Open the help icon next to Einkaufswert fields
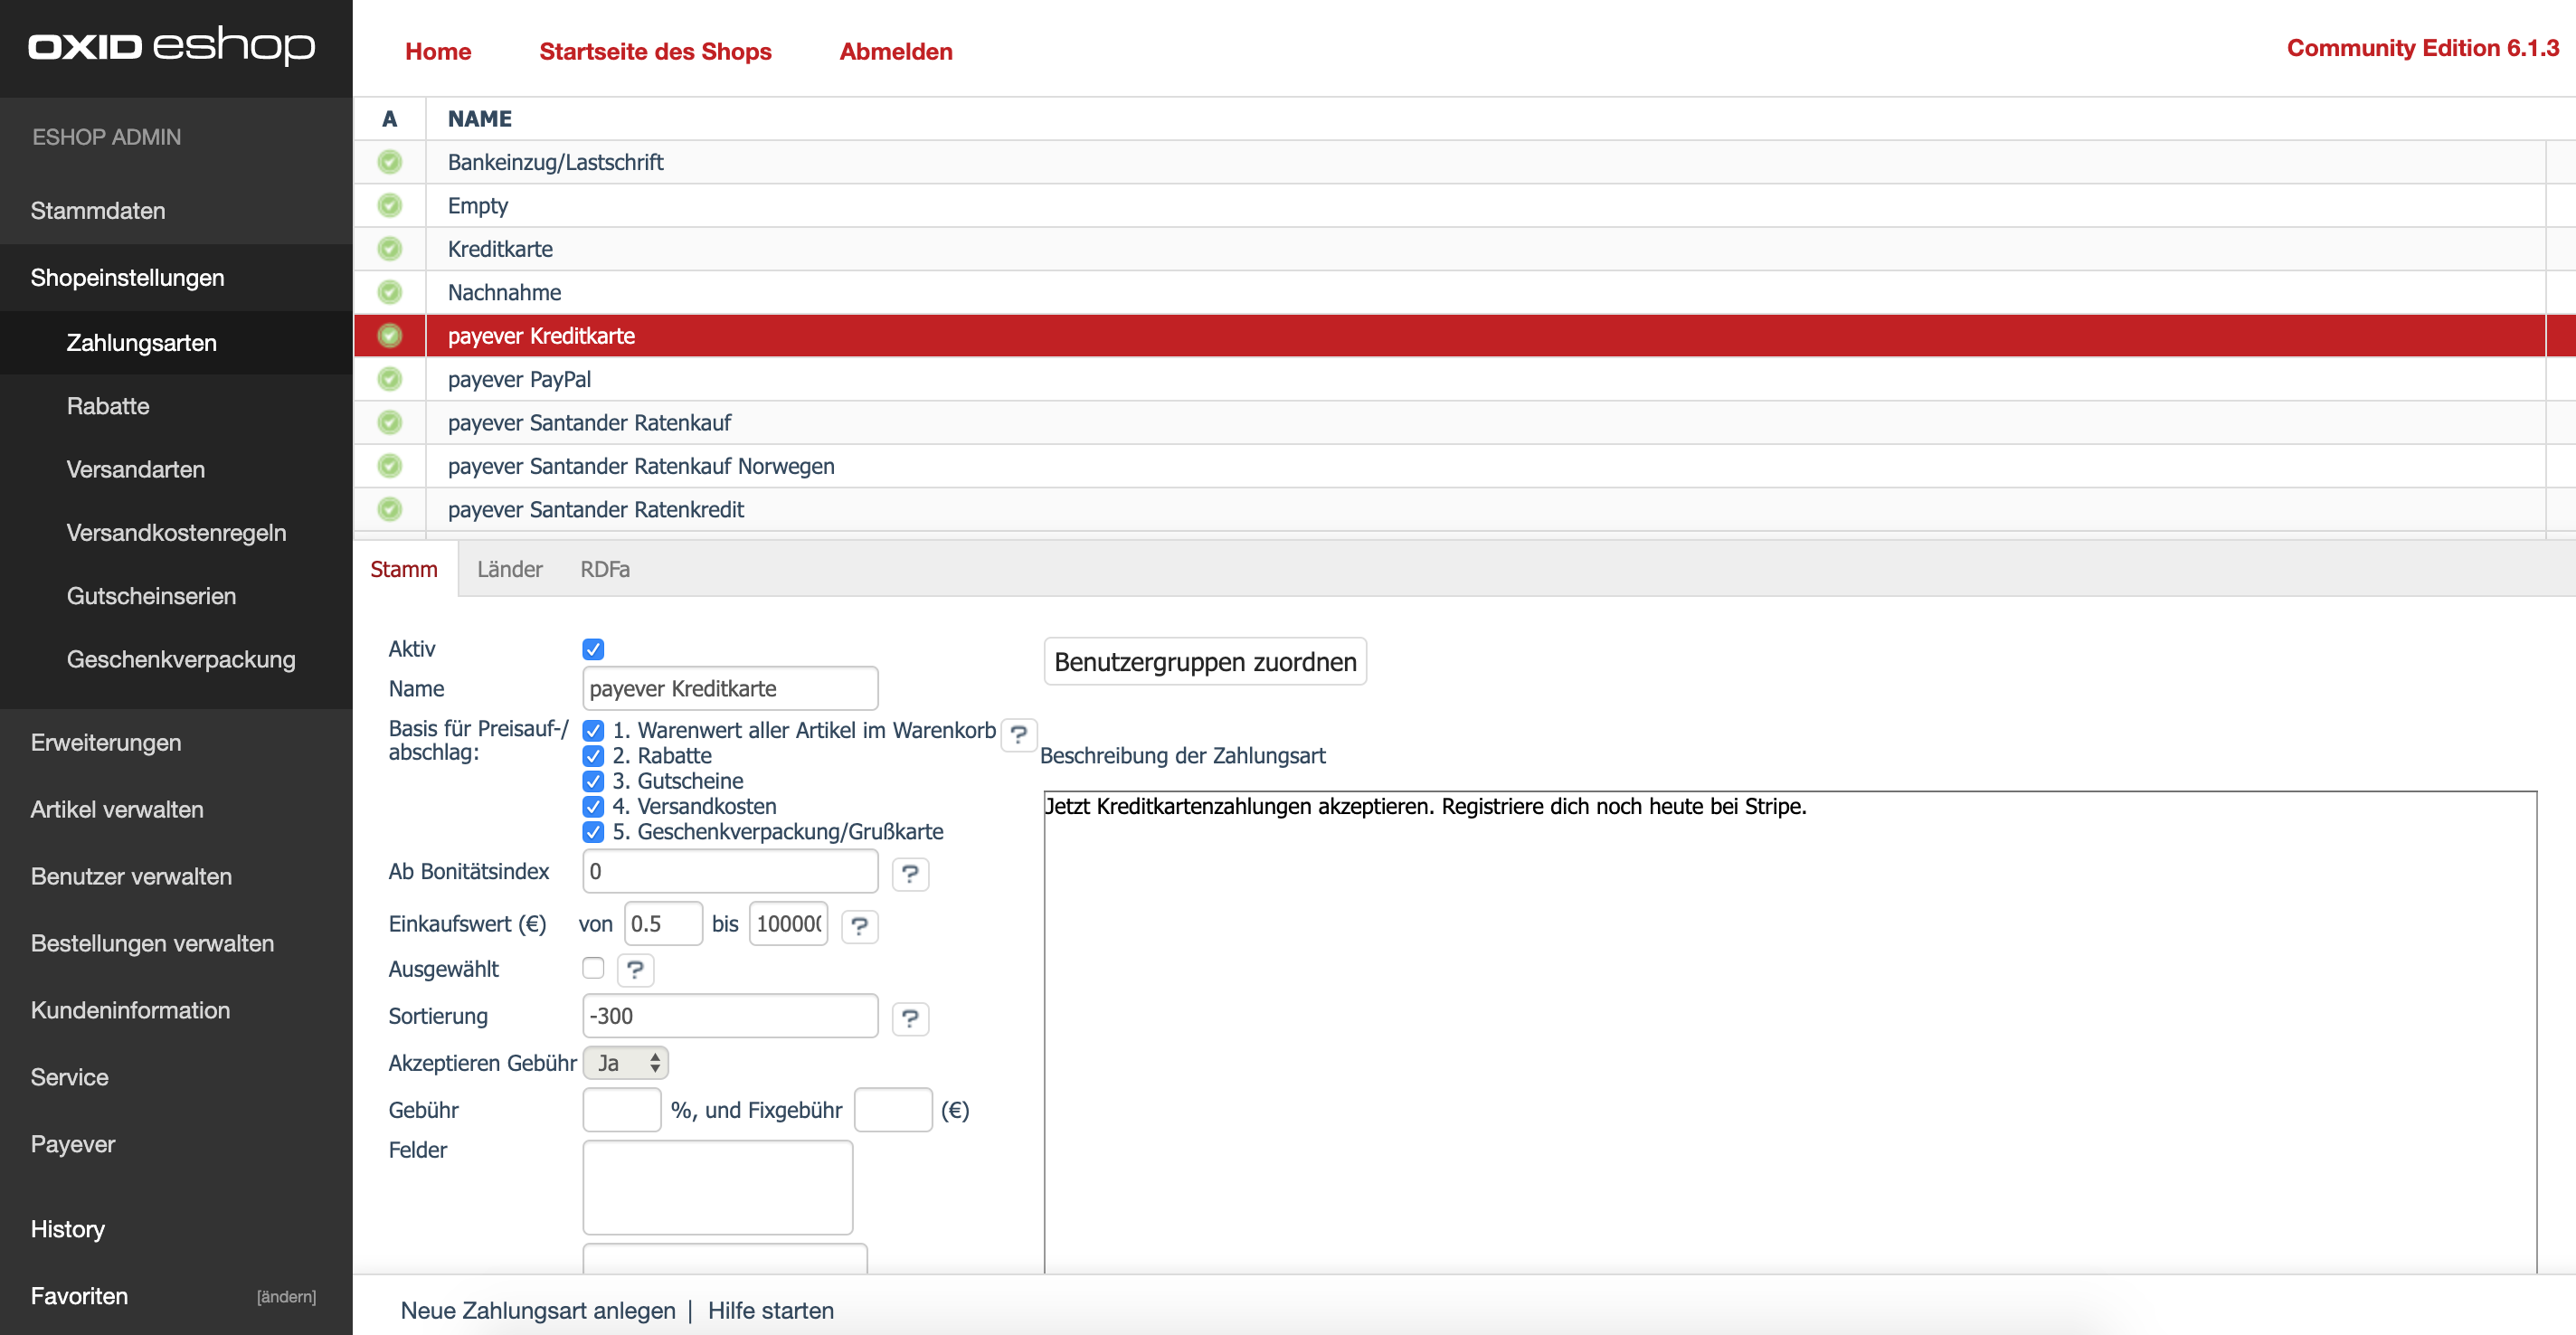The width and height of the screenshot is (2576, 1335). 860,926
